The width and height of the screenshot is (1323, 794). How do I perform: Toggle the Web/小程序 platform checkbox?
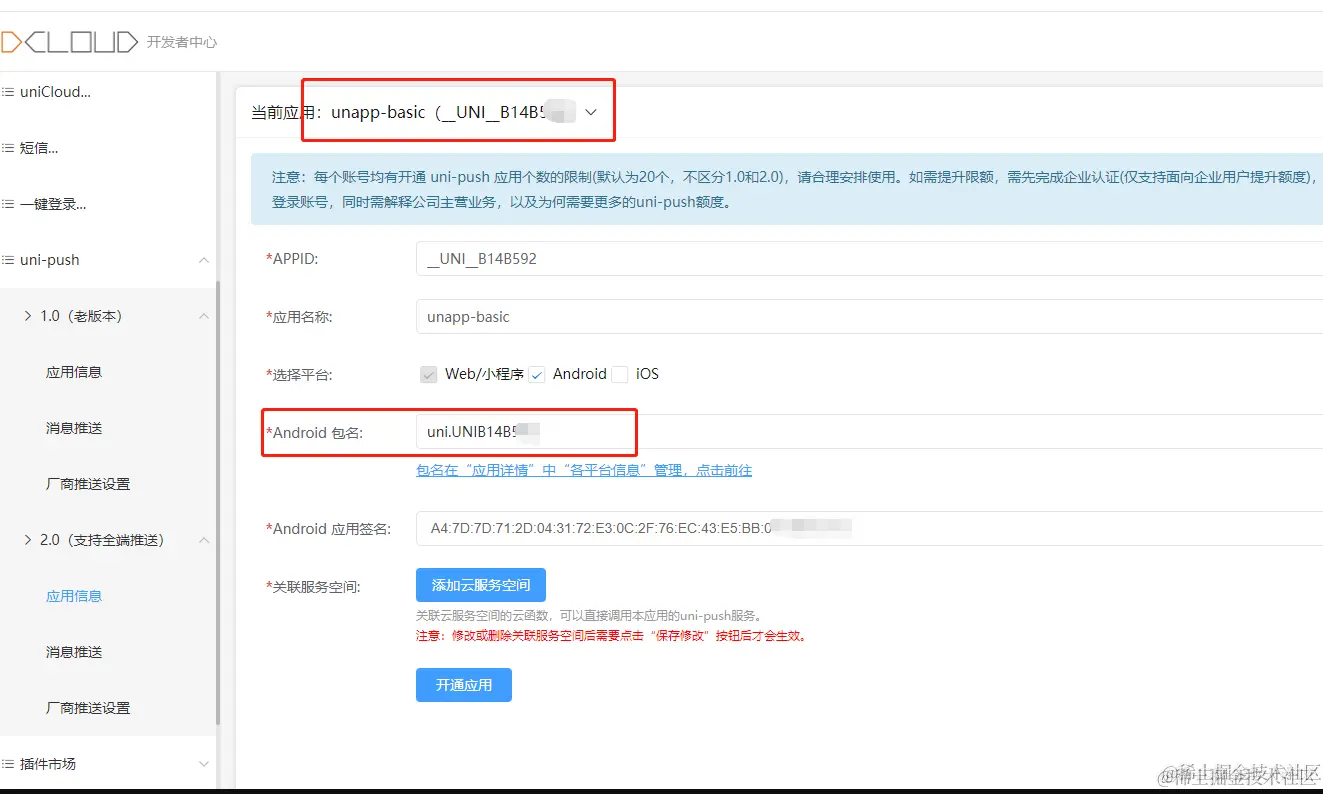(429, 375)
